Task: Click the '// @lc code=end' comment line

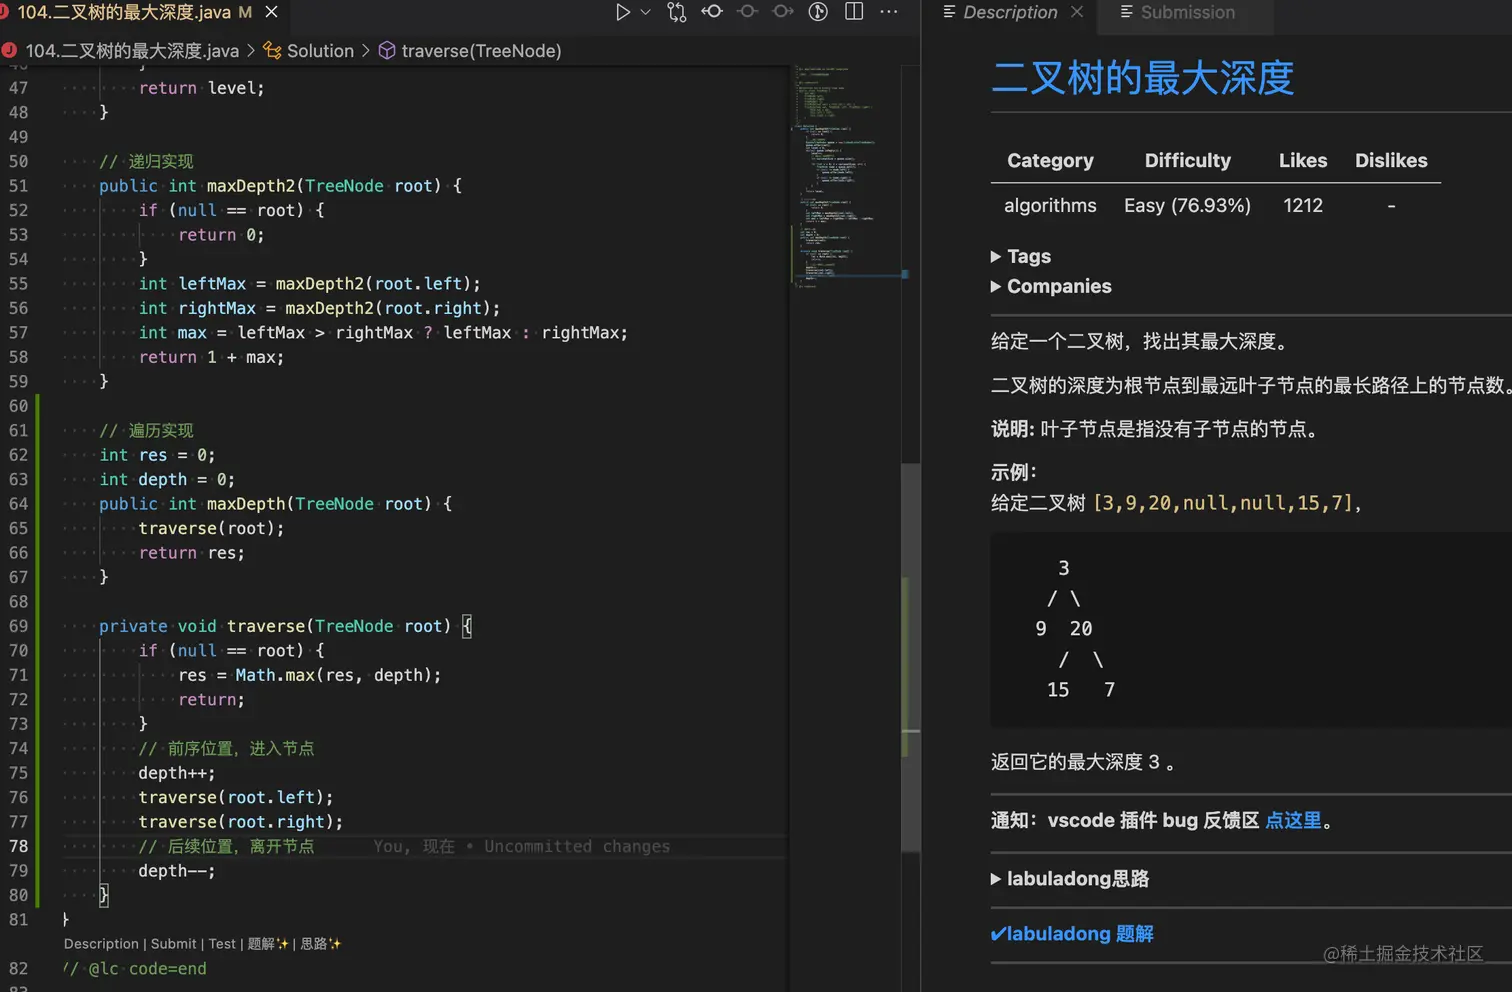Action: tap(135, 969)
